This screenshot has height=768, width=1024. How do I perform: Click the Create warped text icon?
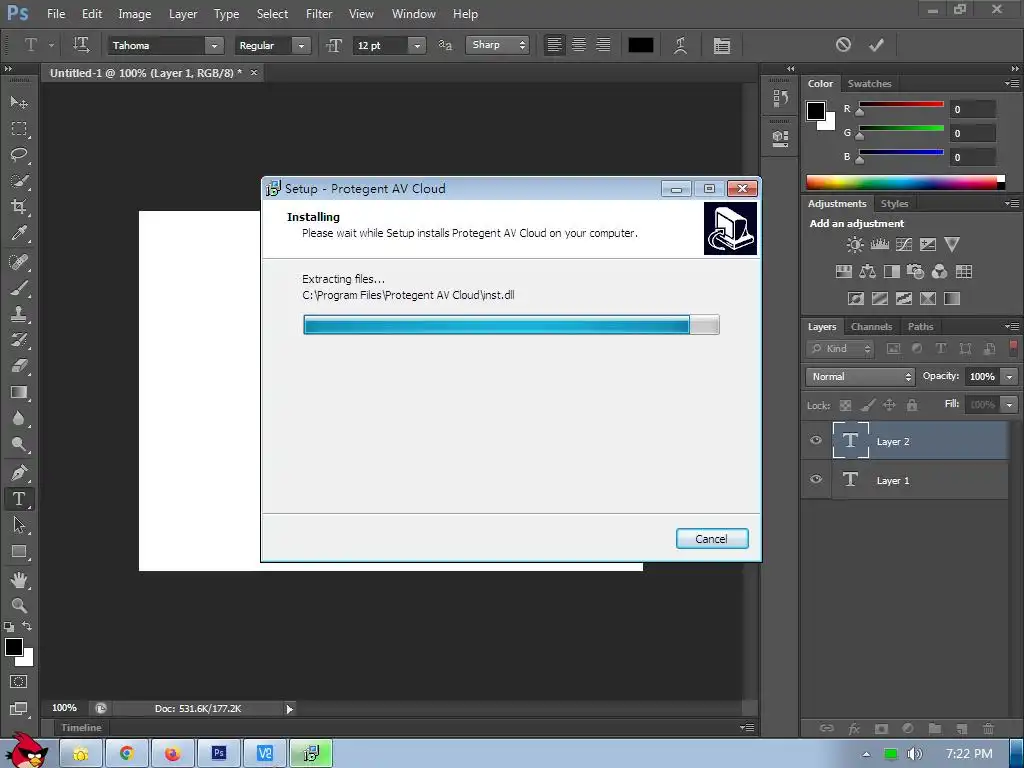(680, 45)
